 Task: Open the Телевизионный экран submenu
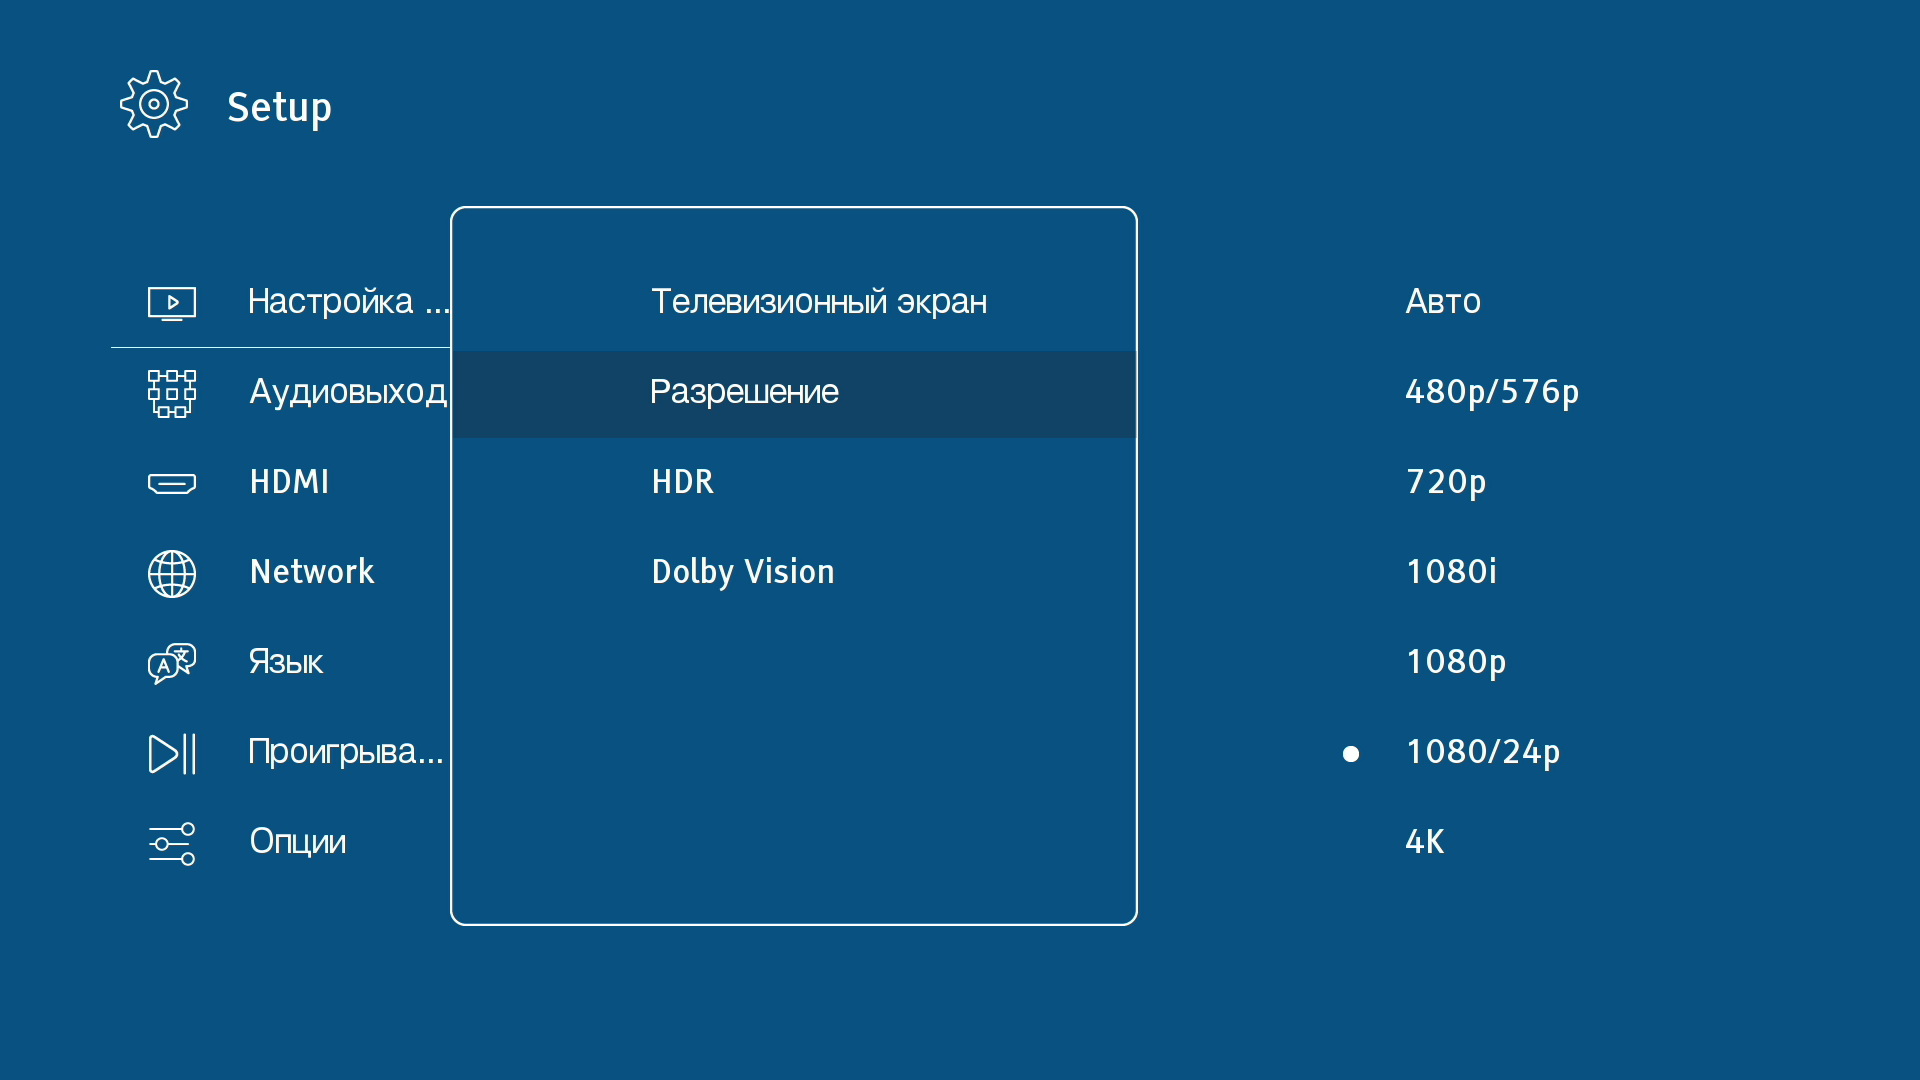[x=818, y=302]
